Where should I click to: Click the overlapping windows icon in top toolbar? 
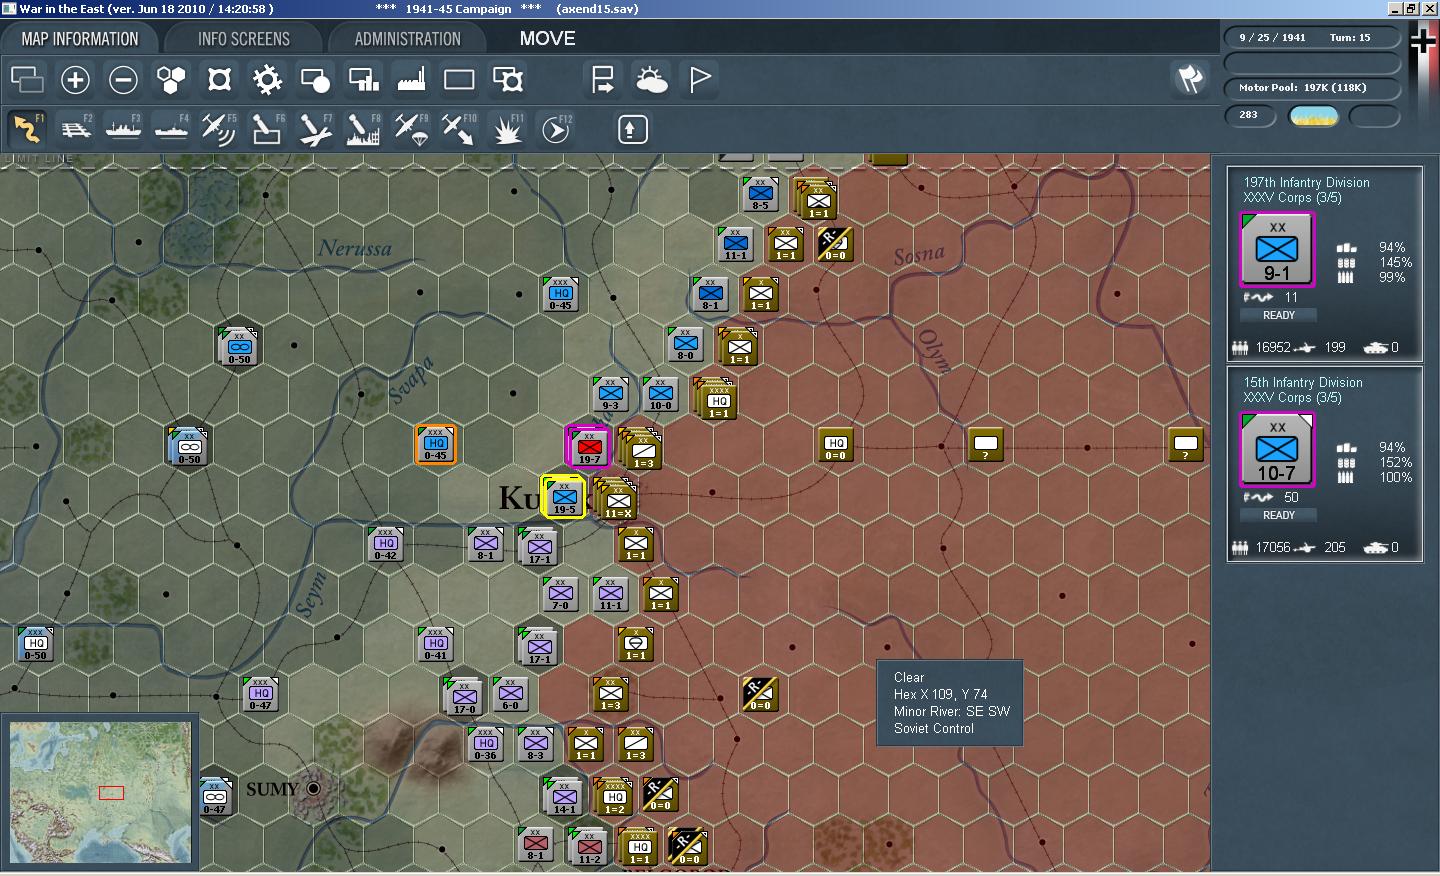click(x=27, y=79)
